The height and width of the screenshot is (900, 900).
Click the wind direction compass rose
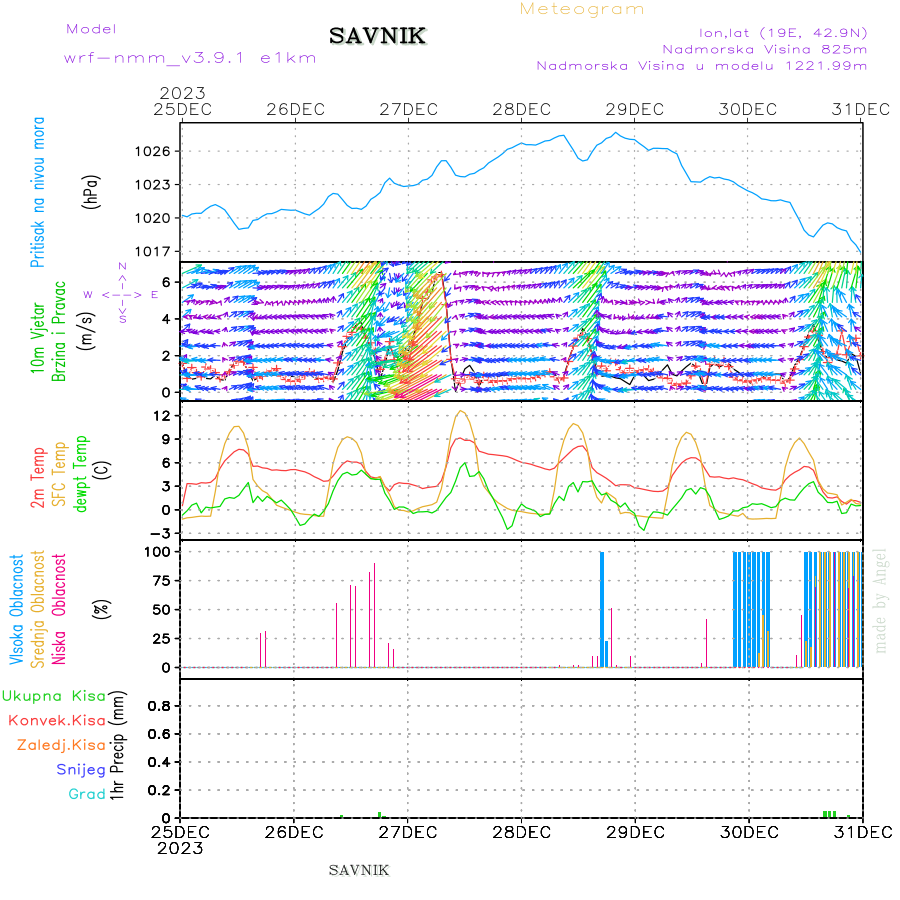[x=122, y=294]
